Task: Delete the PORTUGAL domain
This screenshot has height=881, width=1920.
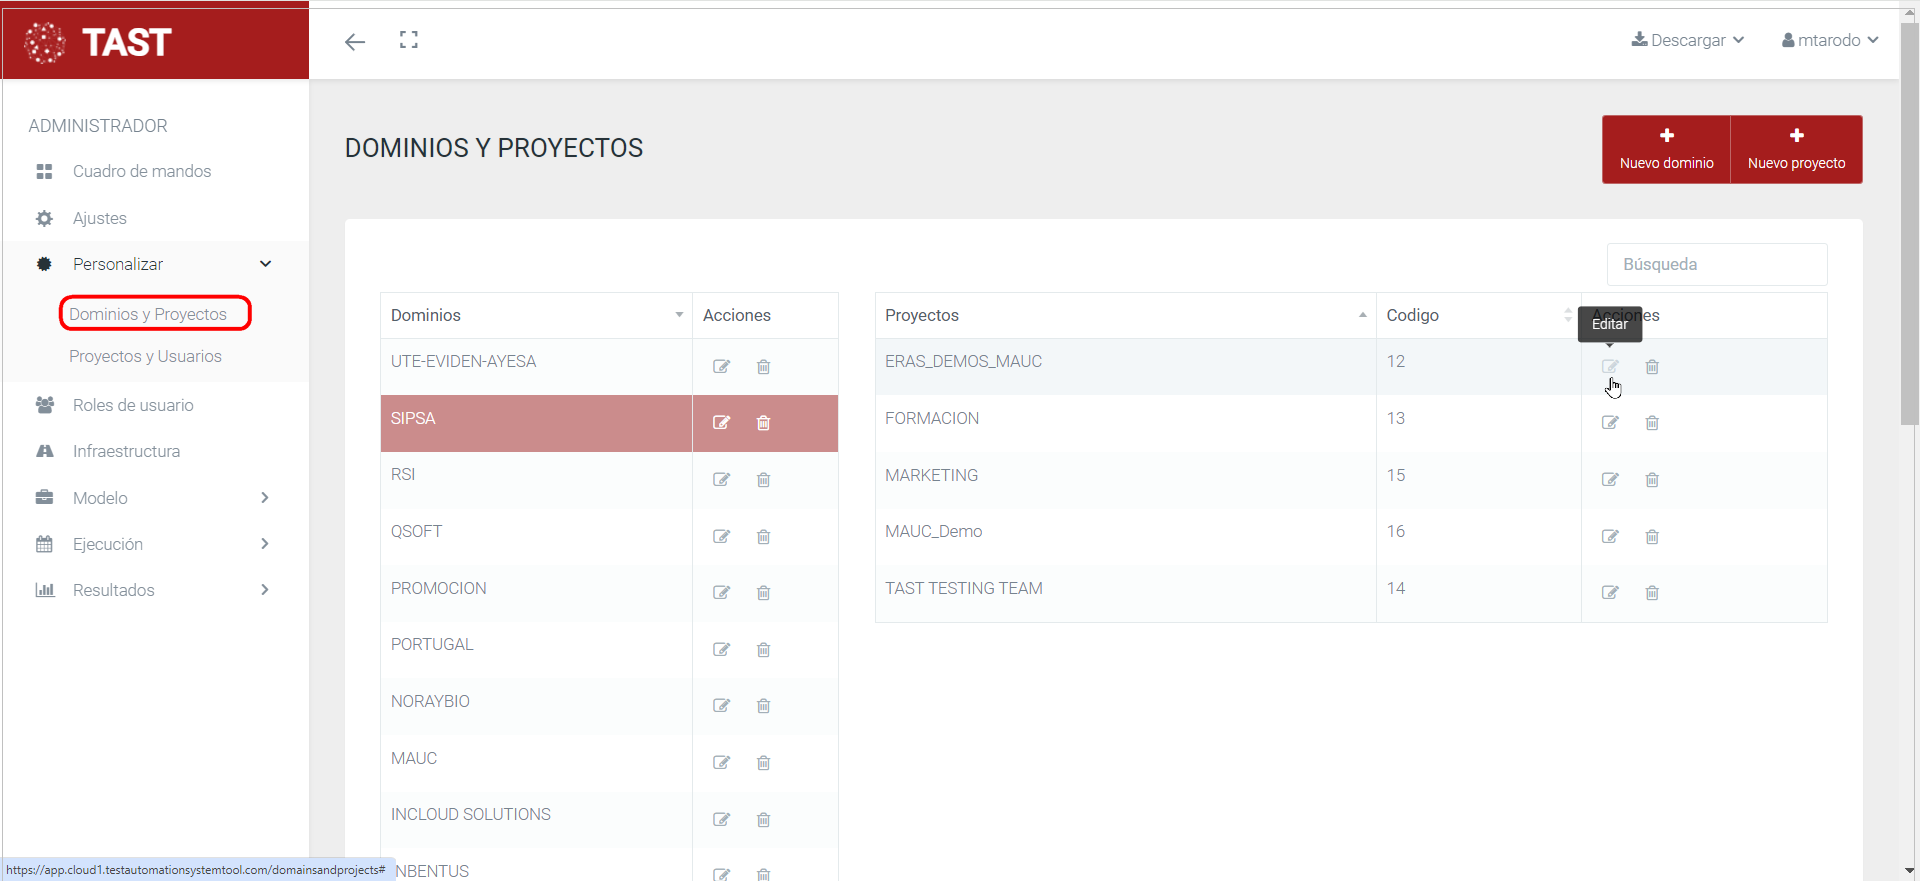Action: pos(763,650)
